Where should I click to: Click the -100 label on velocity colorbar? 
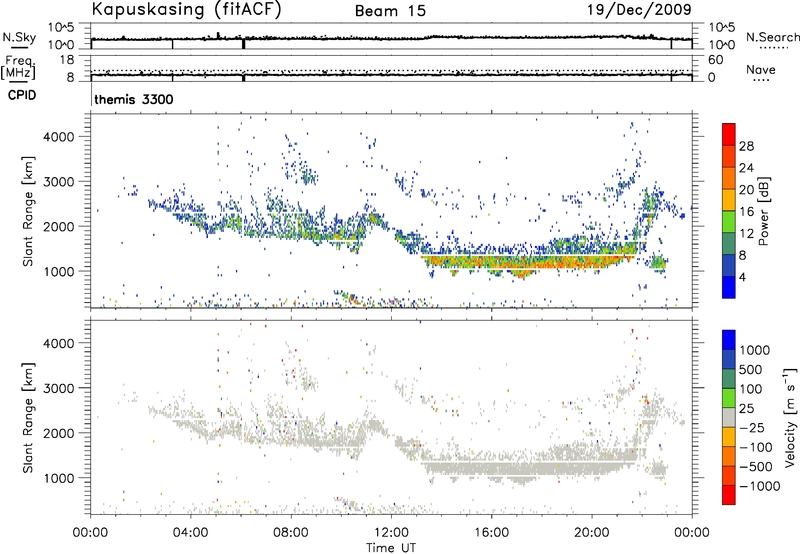pos(756,447)
